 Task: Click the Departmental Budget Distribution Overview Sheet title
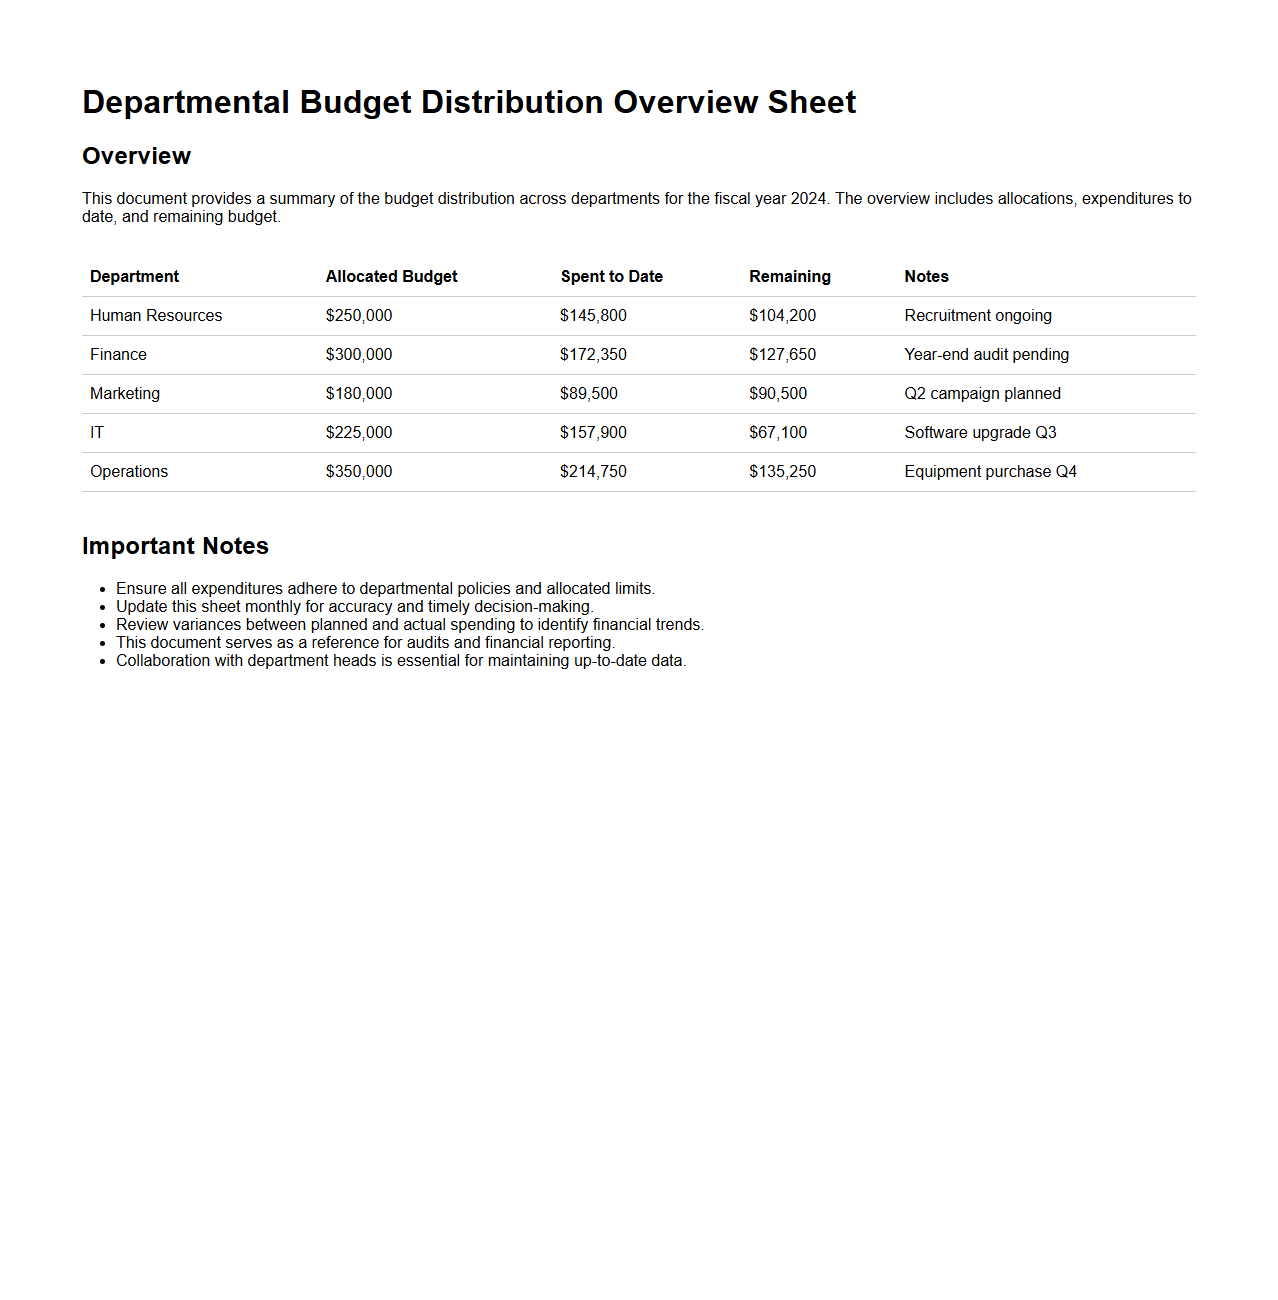[x=468, y=102]
